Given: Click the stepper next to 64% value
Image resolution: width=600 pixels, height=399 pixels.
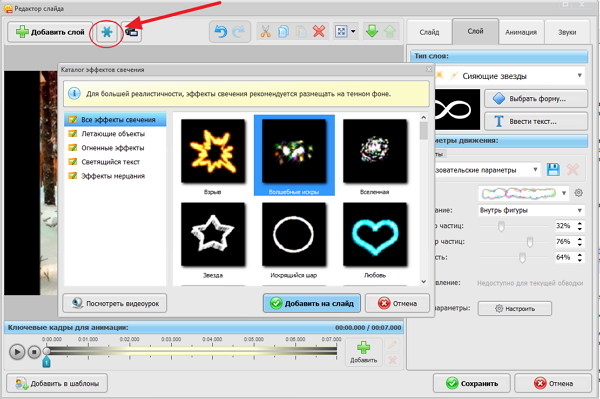Looking at the screenshot, I should click(580, 257).
